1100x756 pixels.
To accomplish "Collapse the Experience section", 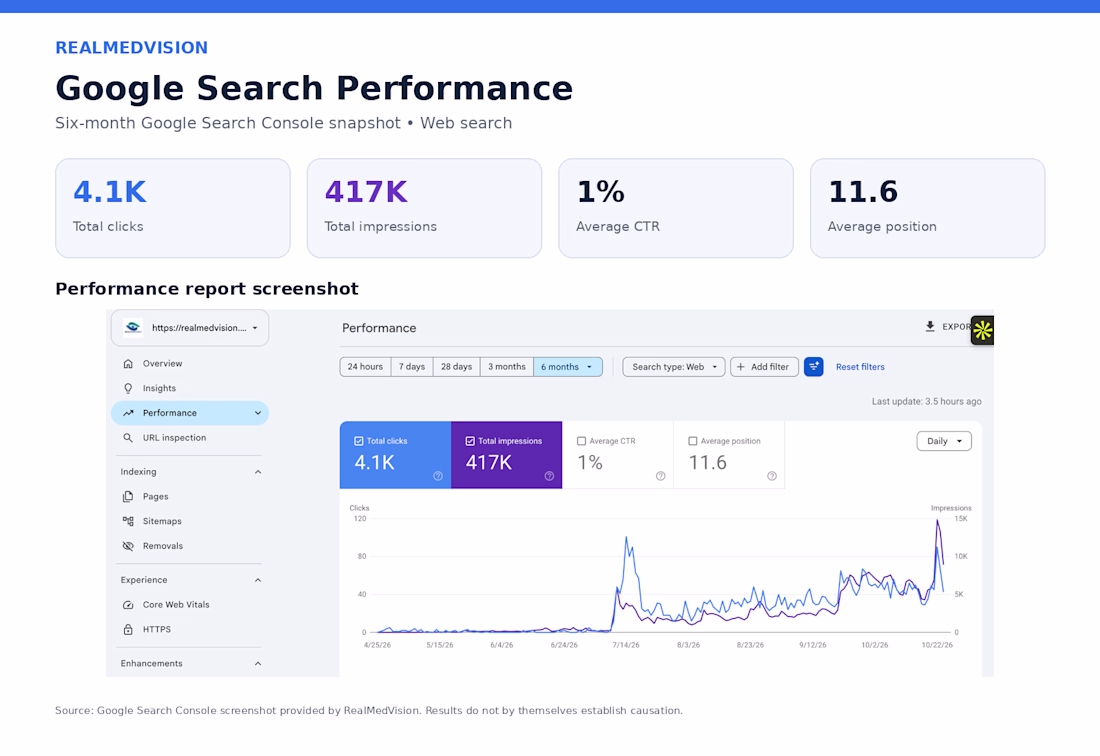I will tap(257, 580).
